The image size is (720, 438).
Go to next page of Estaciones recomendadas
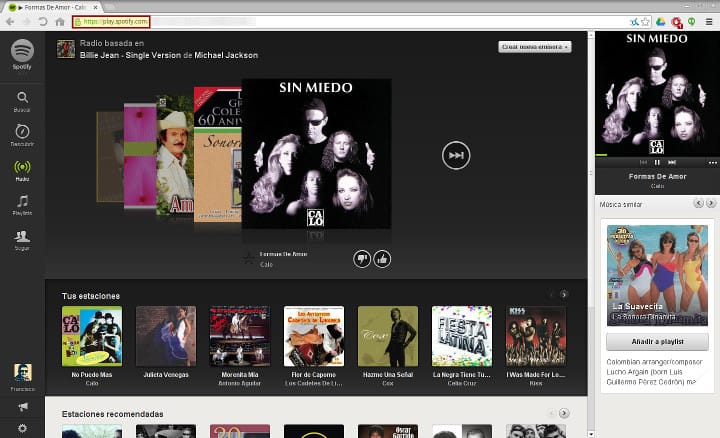(564, 413)
